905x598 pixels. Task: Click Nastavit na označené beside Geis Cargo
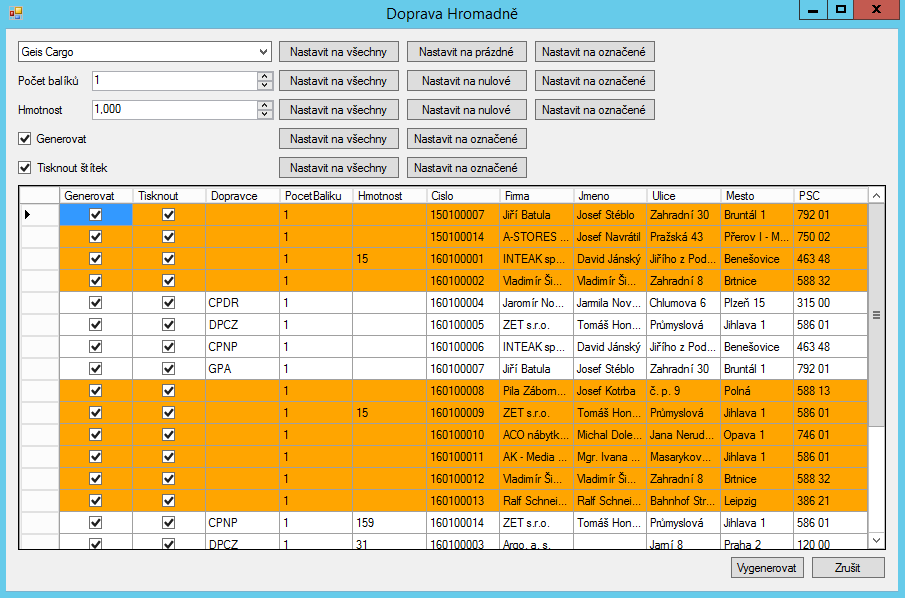point(594,52)
